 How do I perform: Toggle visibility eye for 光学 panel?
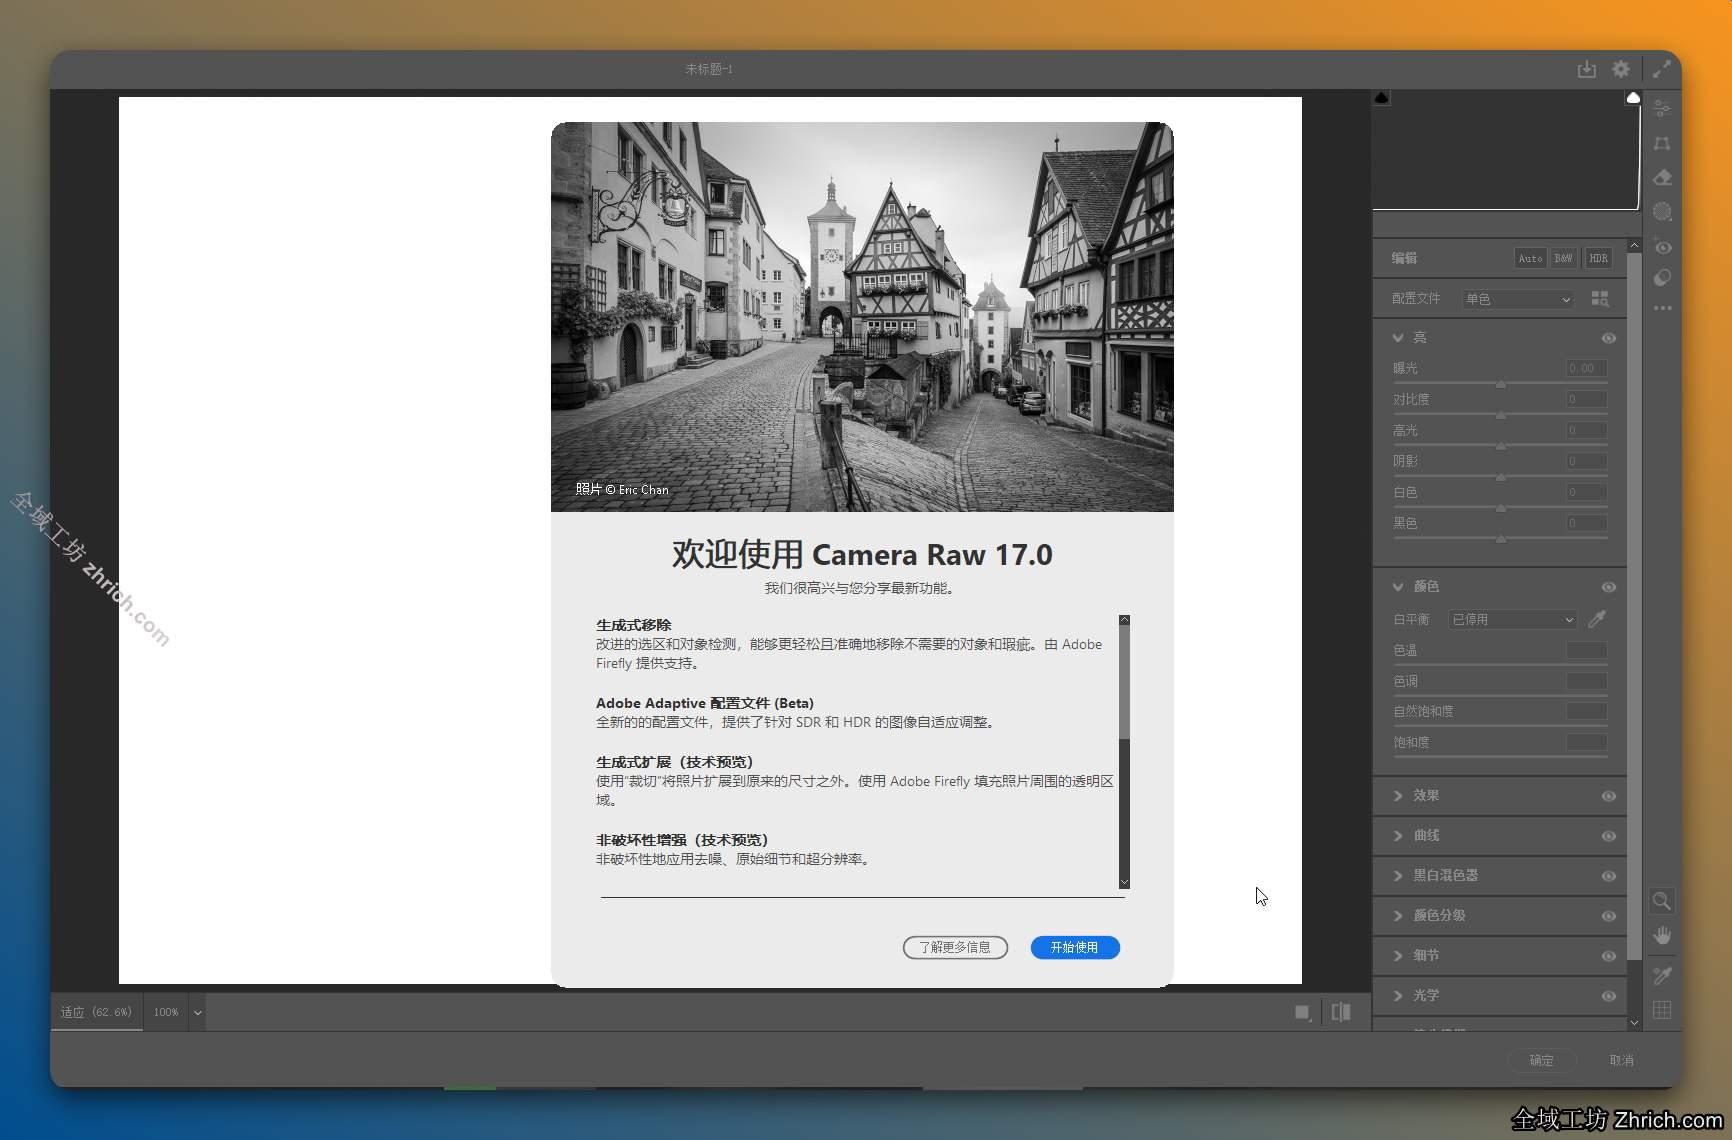pos(1608,996)
